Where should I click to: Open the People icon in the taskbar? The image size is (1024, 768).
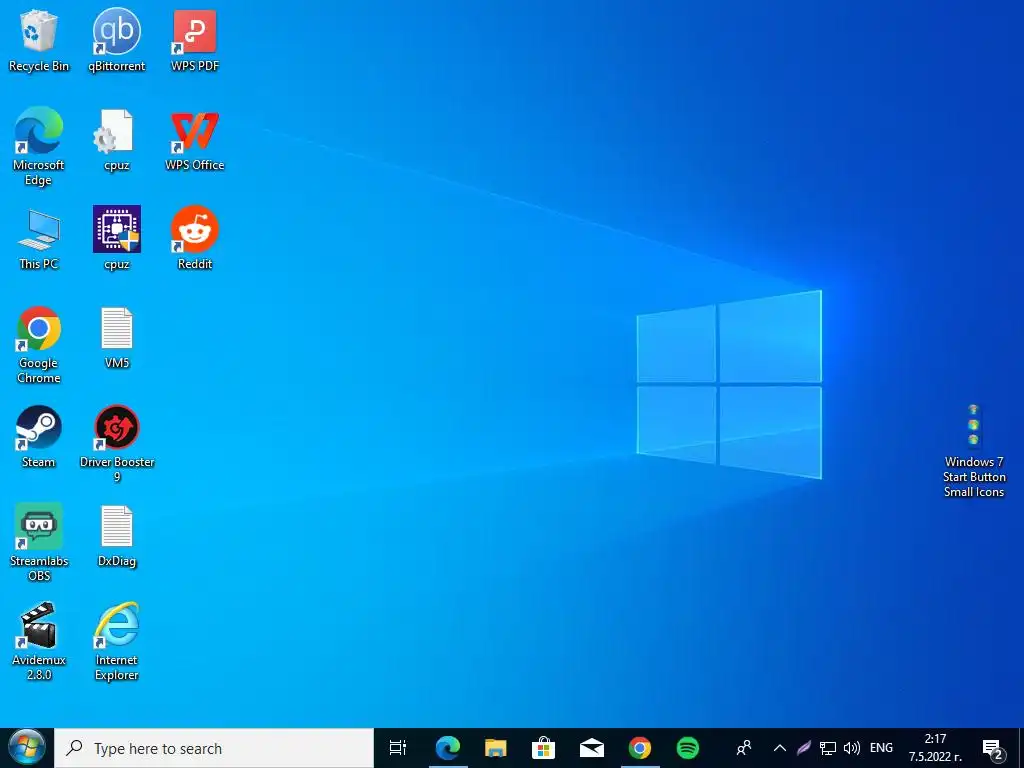(744, 748)
